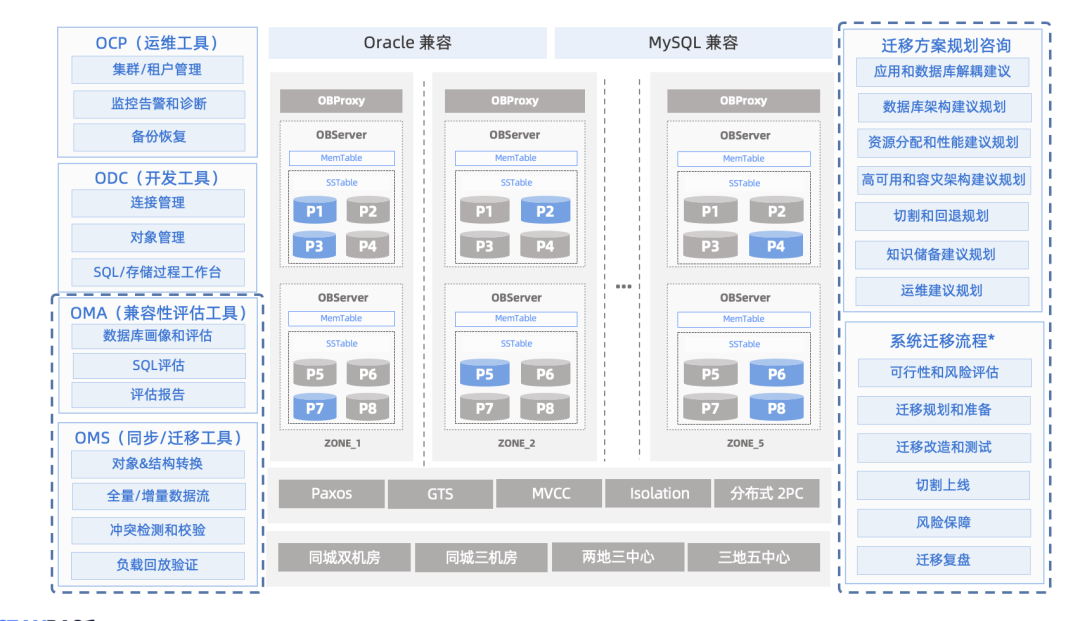
Task: Click the blue P8 partition in ZONE_5
Action: pos(776,408)
